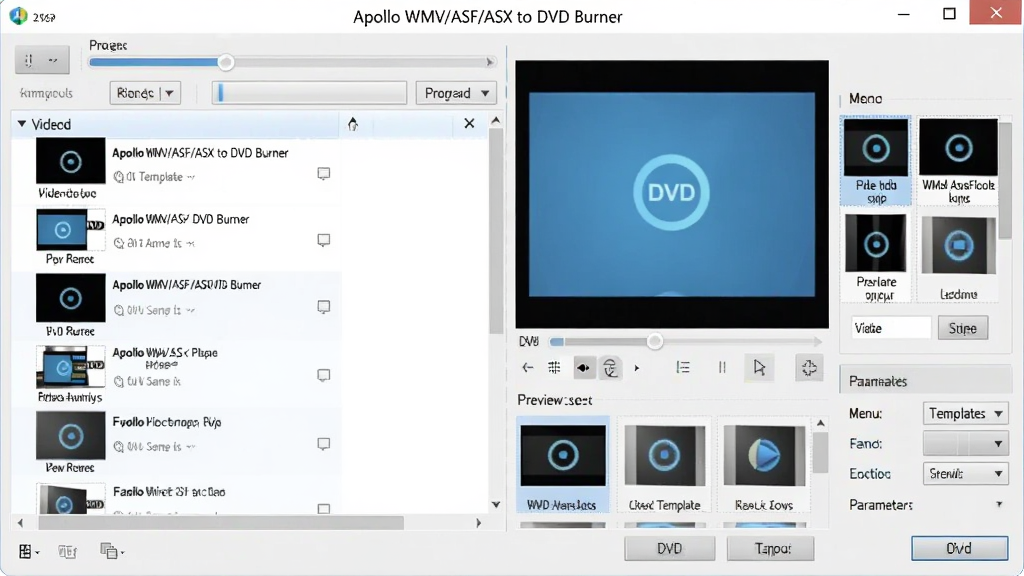This screenshot has width=1024, height=576.
Task: Click the Paamates panel header
Action: [x=925, y=381]
